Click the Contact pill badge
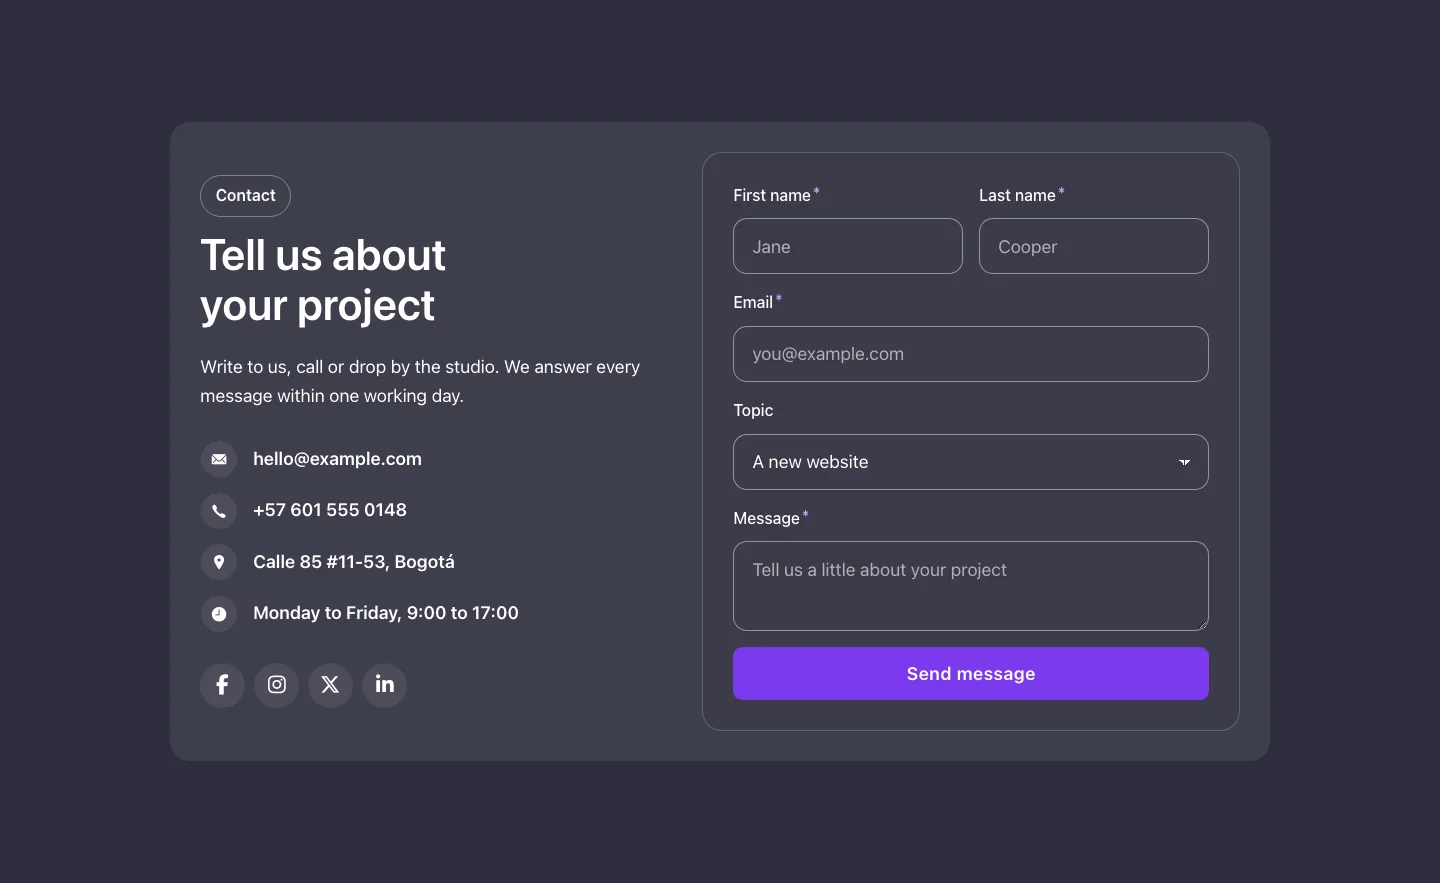Screen dimensions: 1440x883 245,196
